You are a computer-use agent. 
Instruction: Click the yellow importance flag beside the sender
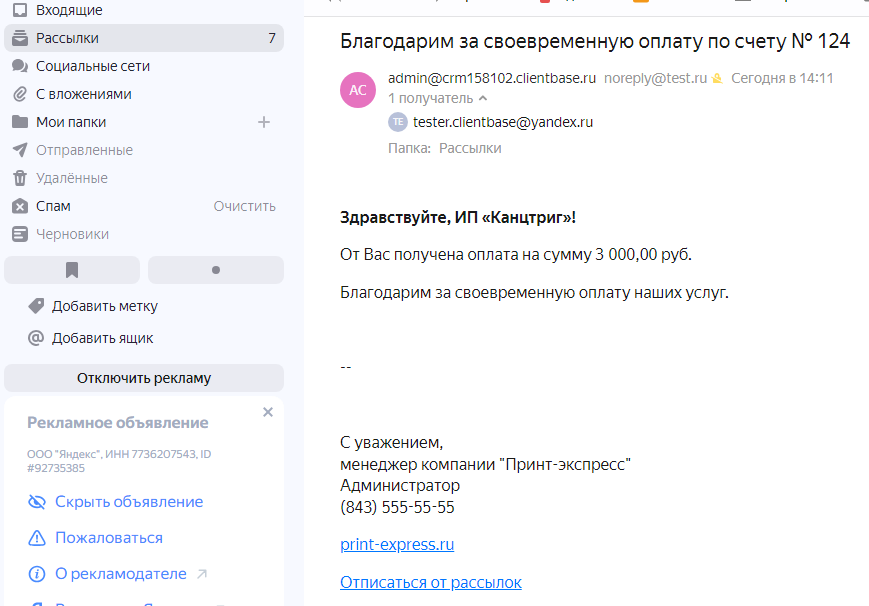click(x=717, y=78)
